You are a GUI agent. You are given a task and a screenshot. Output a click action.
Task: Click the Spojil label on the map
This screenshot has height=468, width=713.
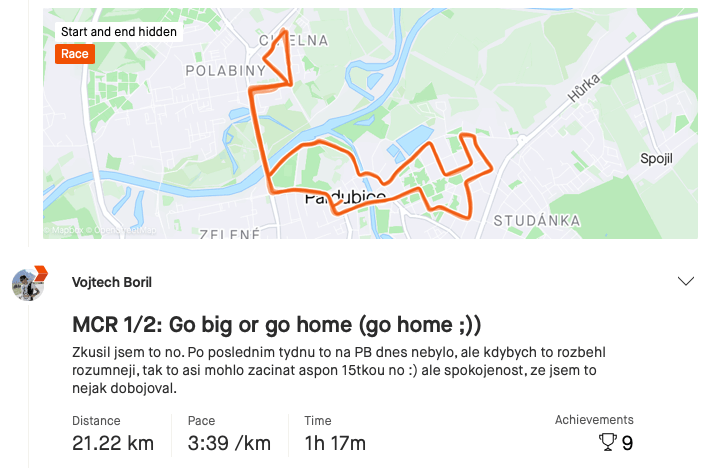pos(657,159)
